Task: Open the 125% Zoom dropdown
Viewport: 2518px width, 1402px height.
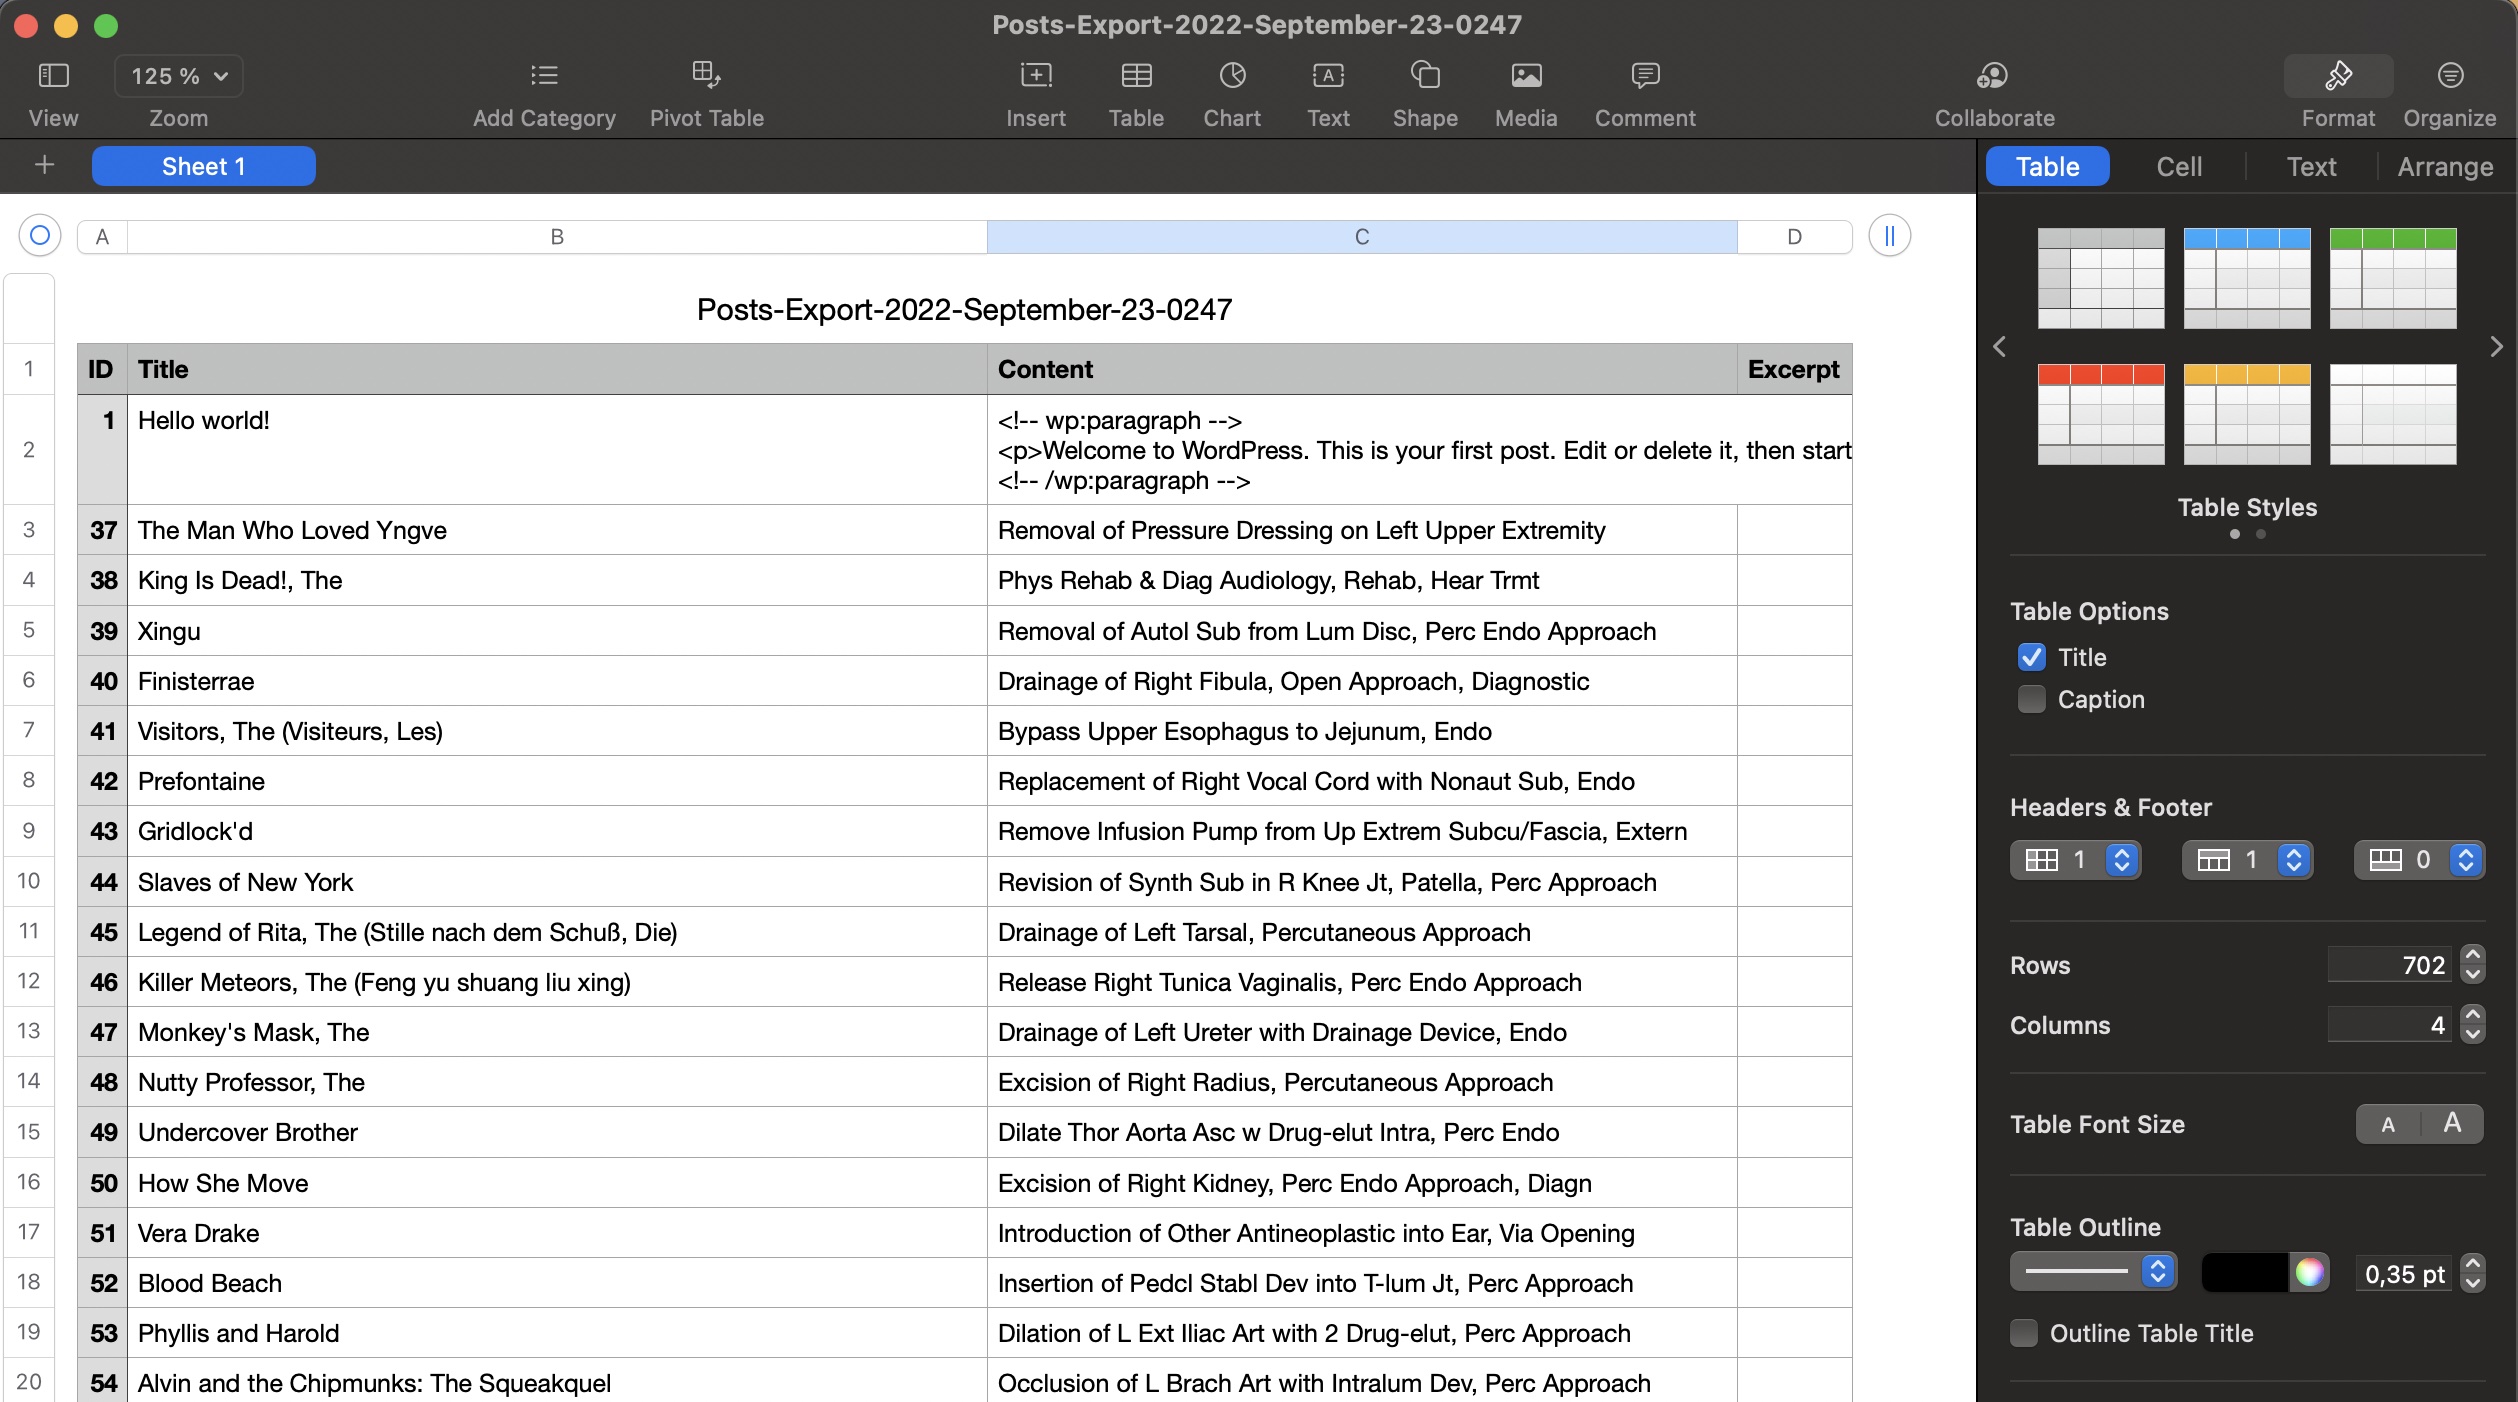Action: (x=179, y=76)
